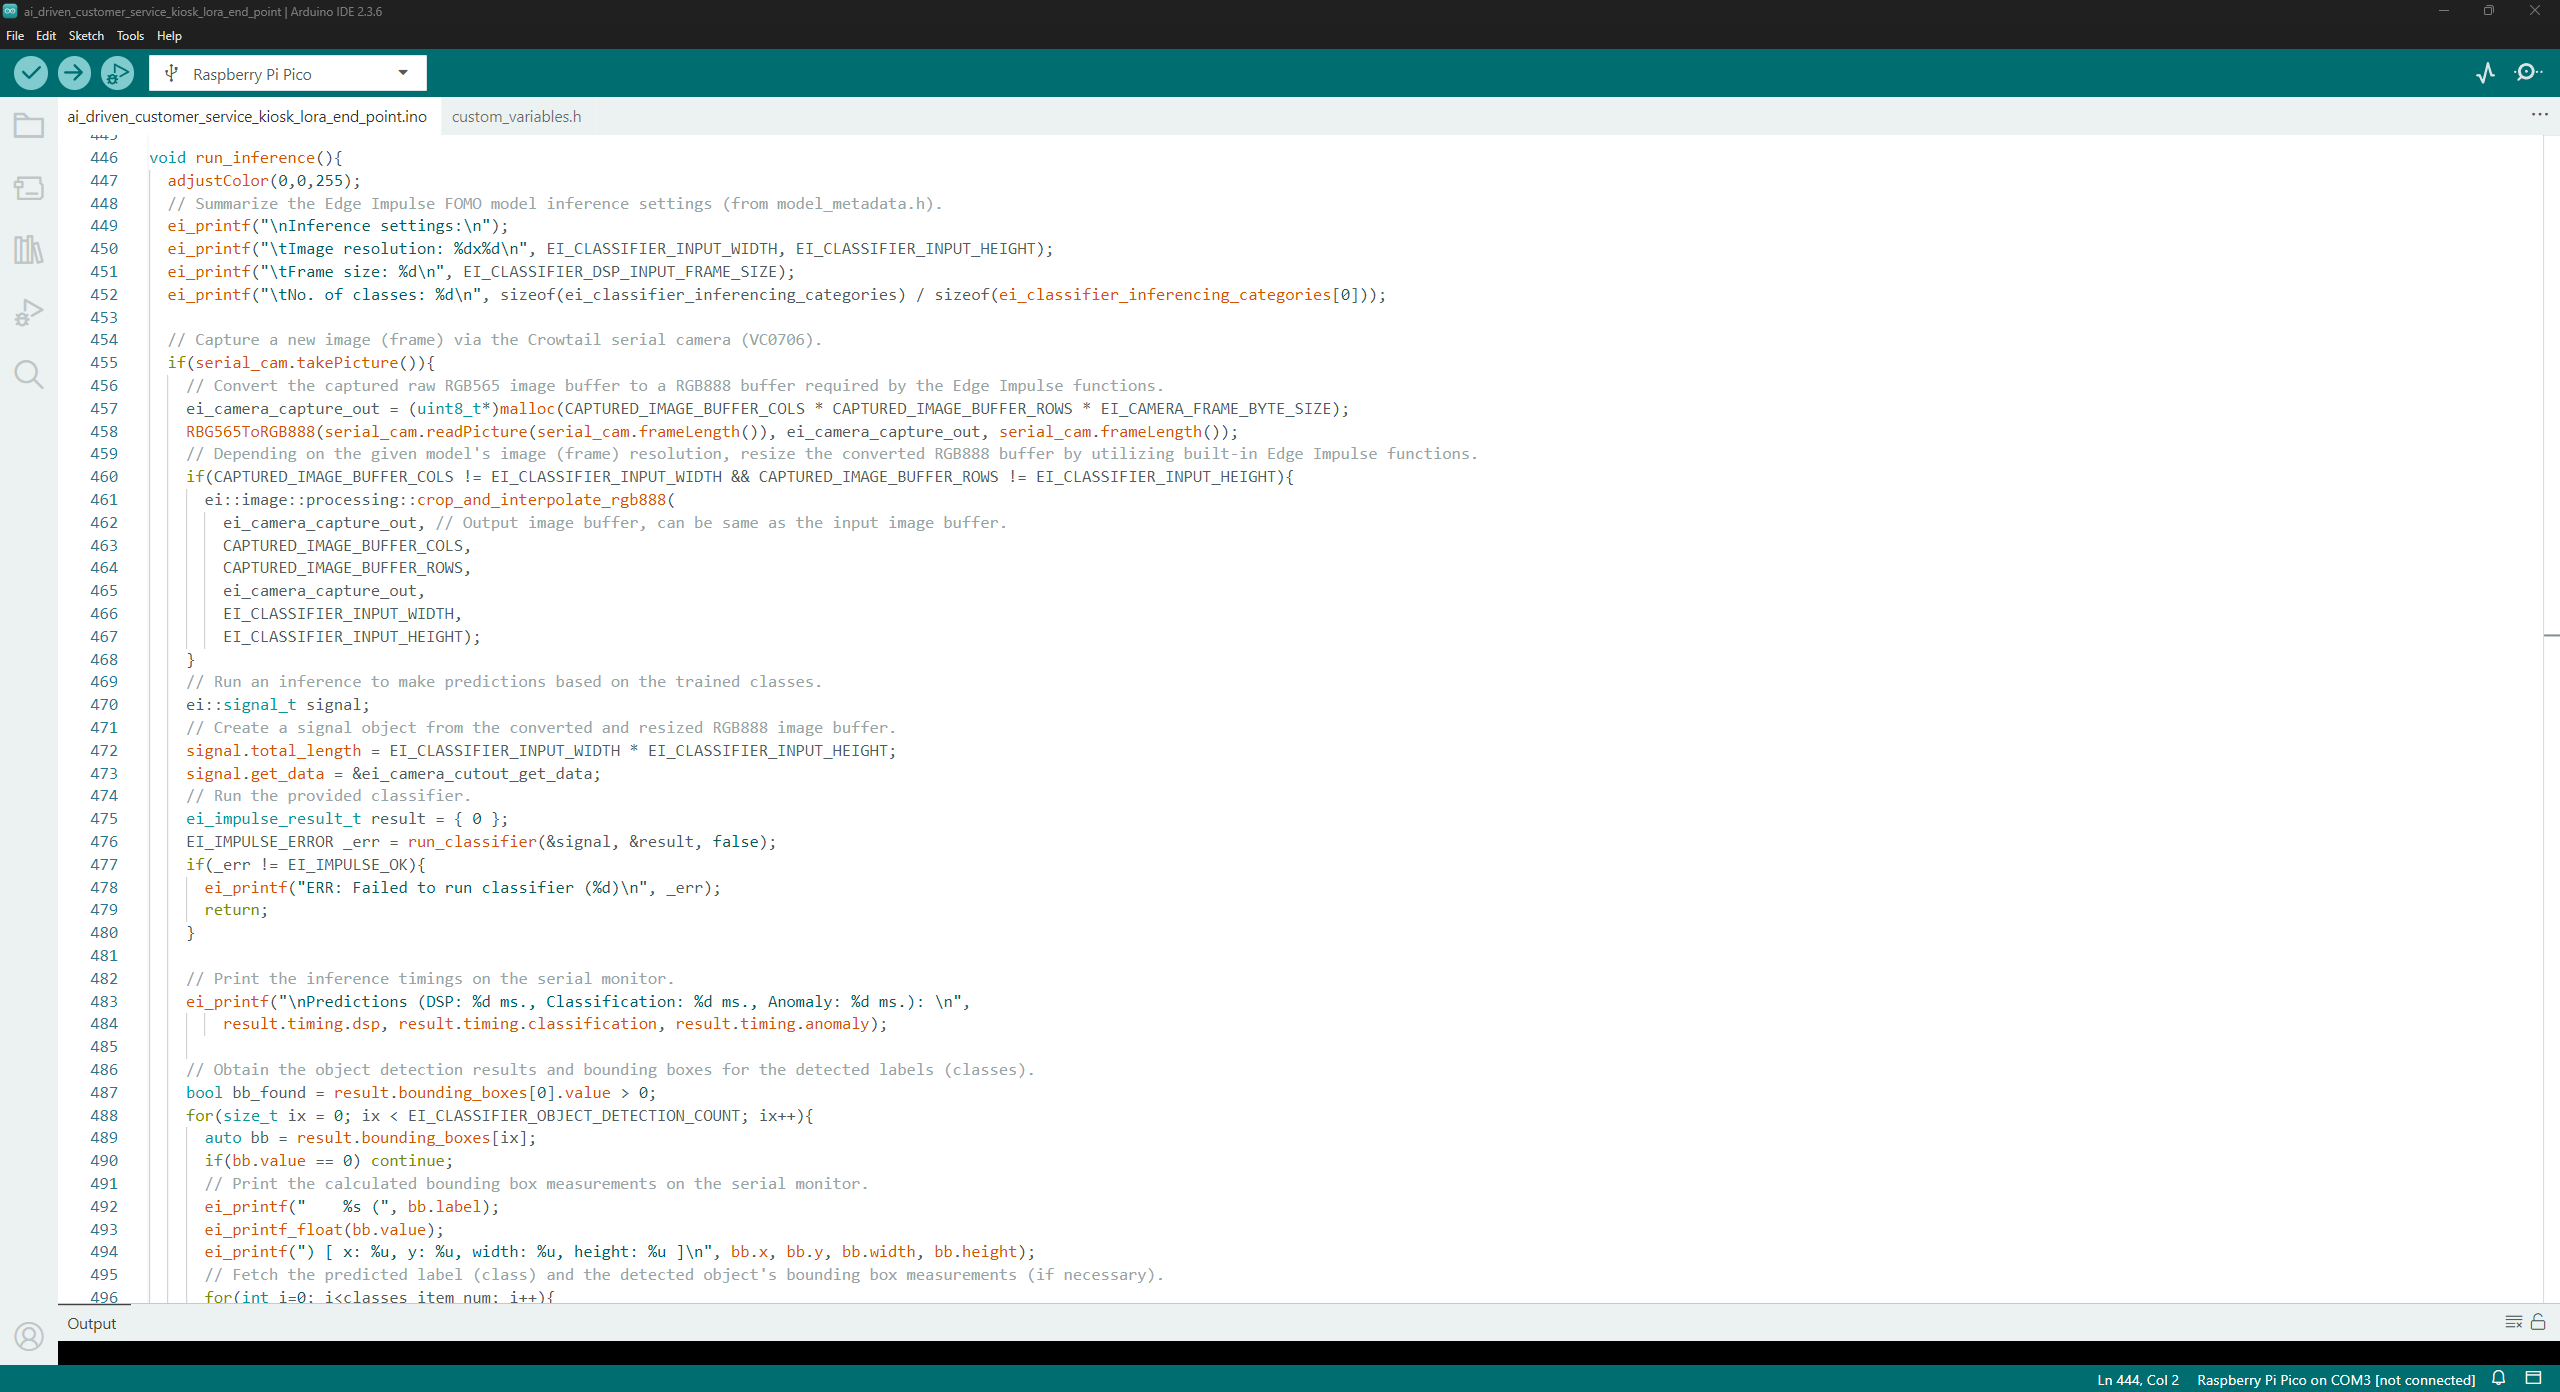Toggle the bottom panel icon in status bar
Viewport: 2560px width, 1392px height.
tap(2533, 1379)
